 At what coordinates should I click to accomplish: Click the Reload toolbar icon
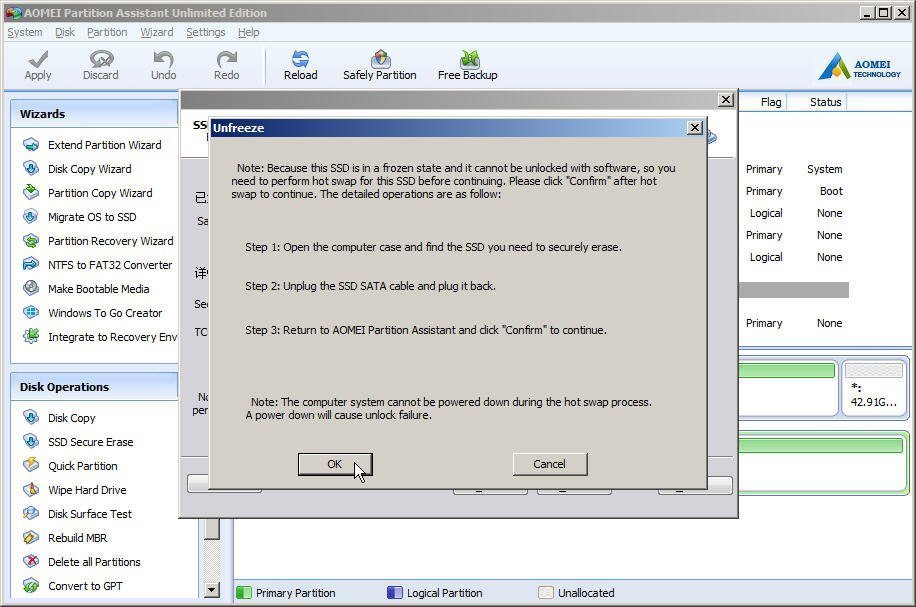300,58
